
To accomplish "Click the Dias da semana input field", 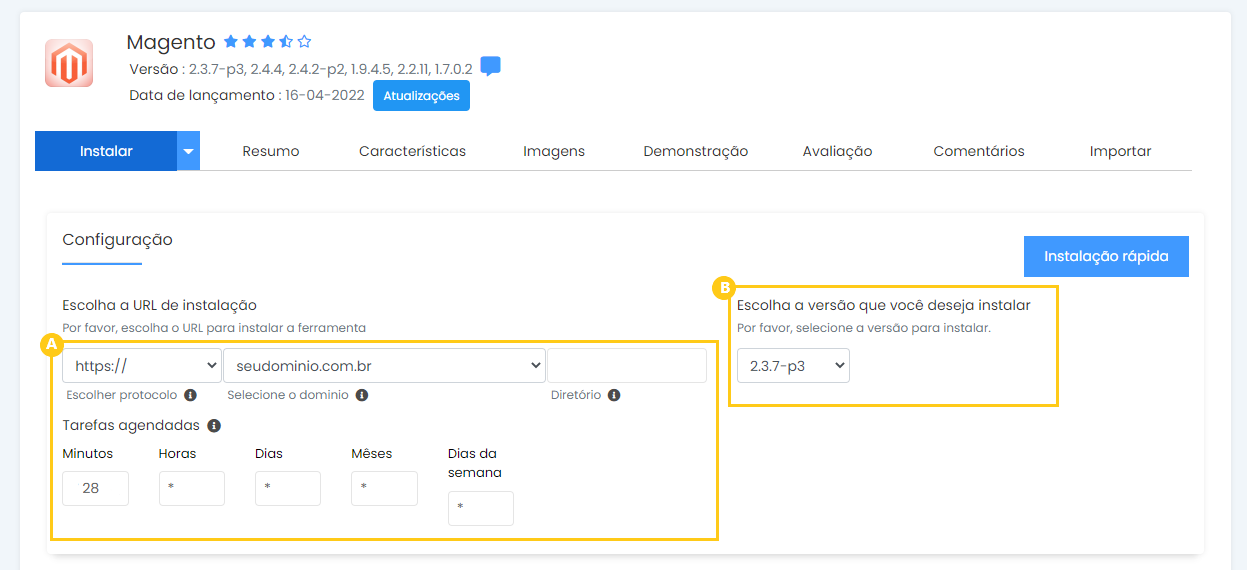I will [481, 508].
